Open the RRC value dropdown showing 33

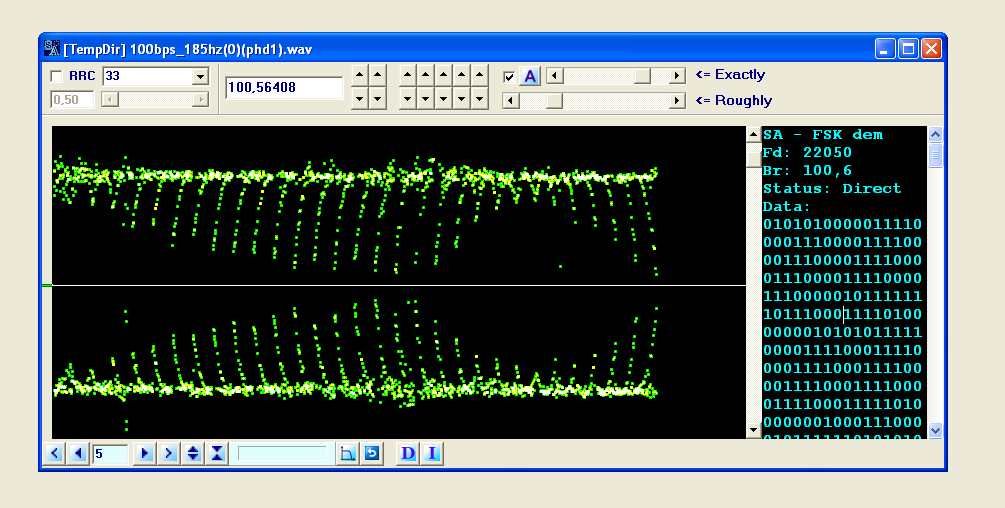(200, 76)
